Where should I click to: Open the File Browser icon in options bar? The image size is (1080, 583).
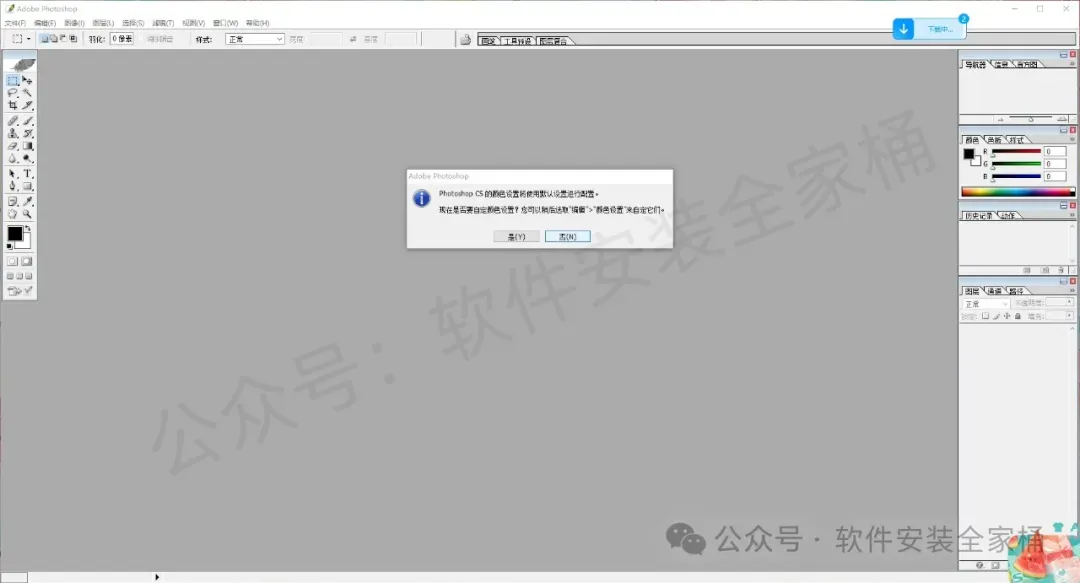pyautogui.click(x=466, y=39)
